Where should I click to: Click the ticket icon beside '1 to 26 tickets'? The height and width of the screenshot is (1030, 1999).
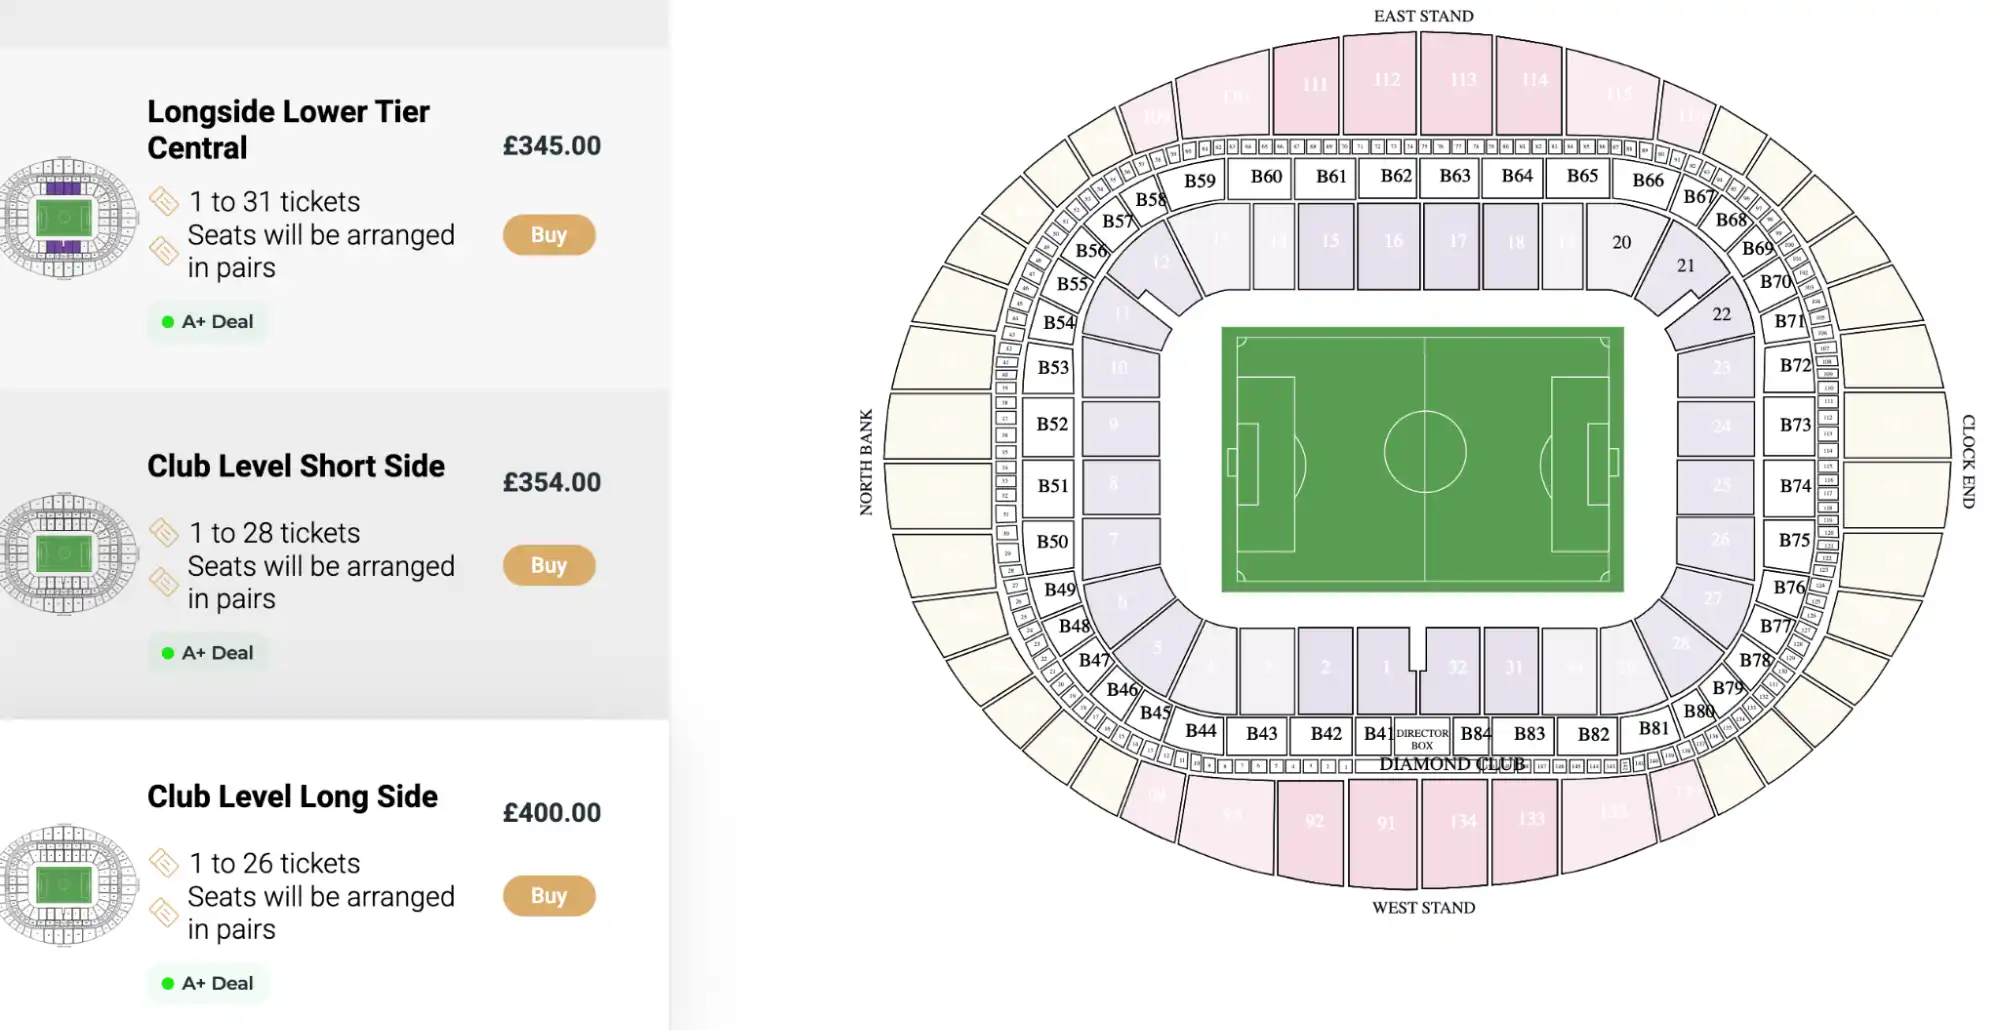tap(166, 862)
